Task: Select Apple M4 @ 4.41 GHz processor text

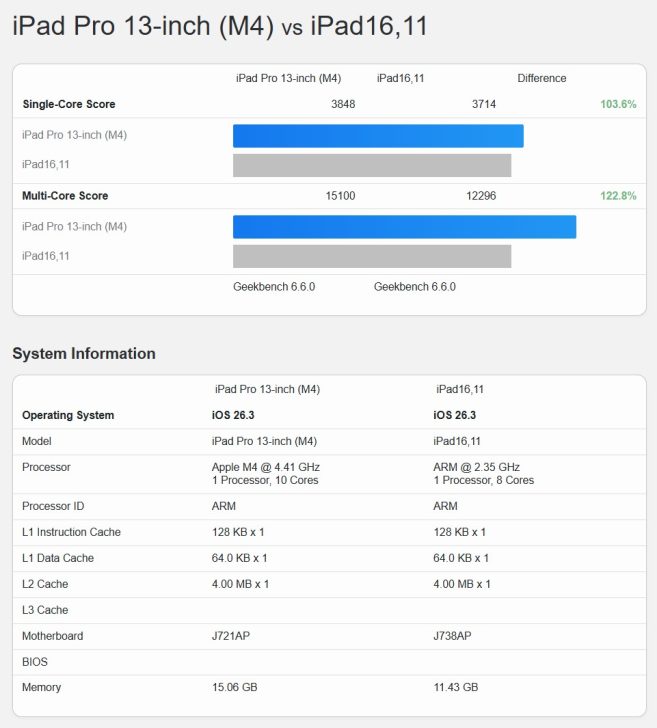Action: pyautogui.click(x=266, y=467)
